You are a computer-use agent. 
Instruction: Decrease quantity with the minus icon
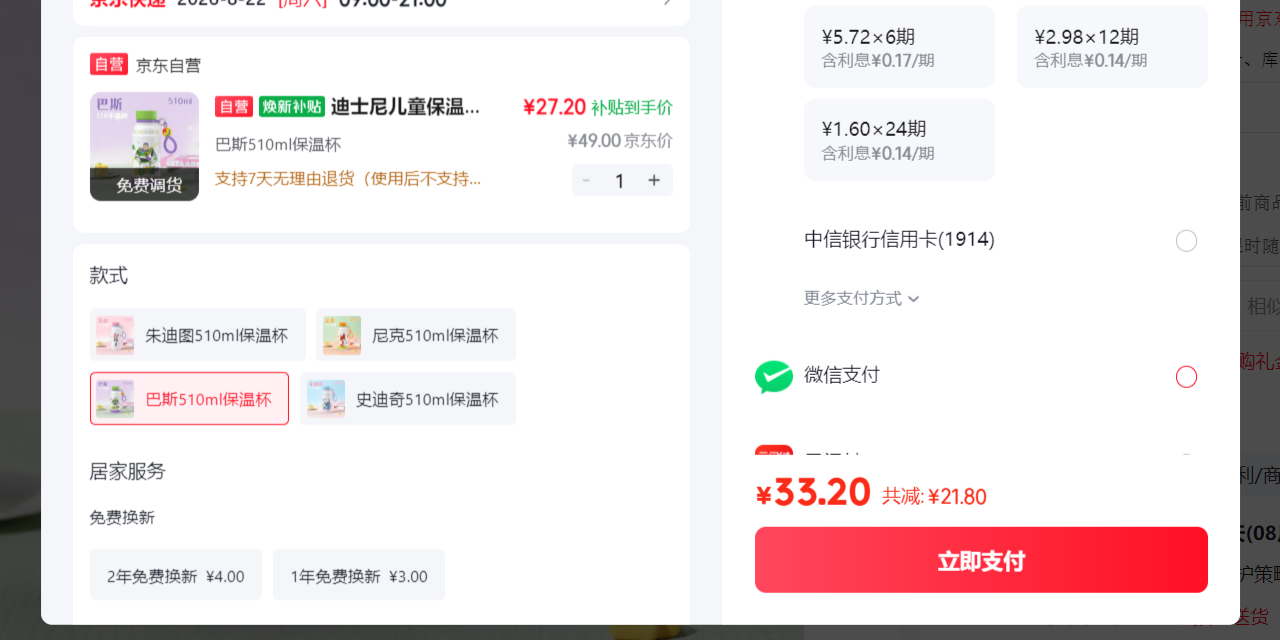point(586,180)
